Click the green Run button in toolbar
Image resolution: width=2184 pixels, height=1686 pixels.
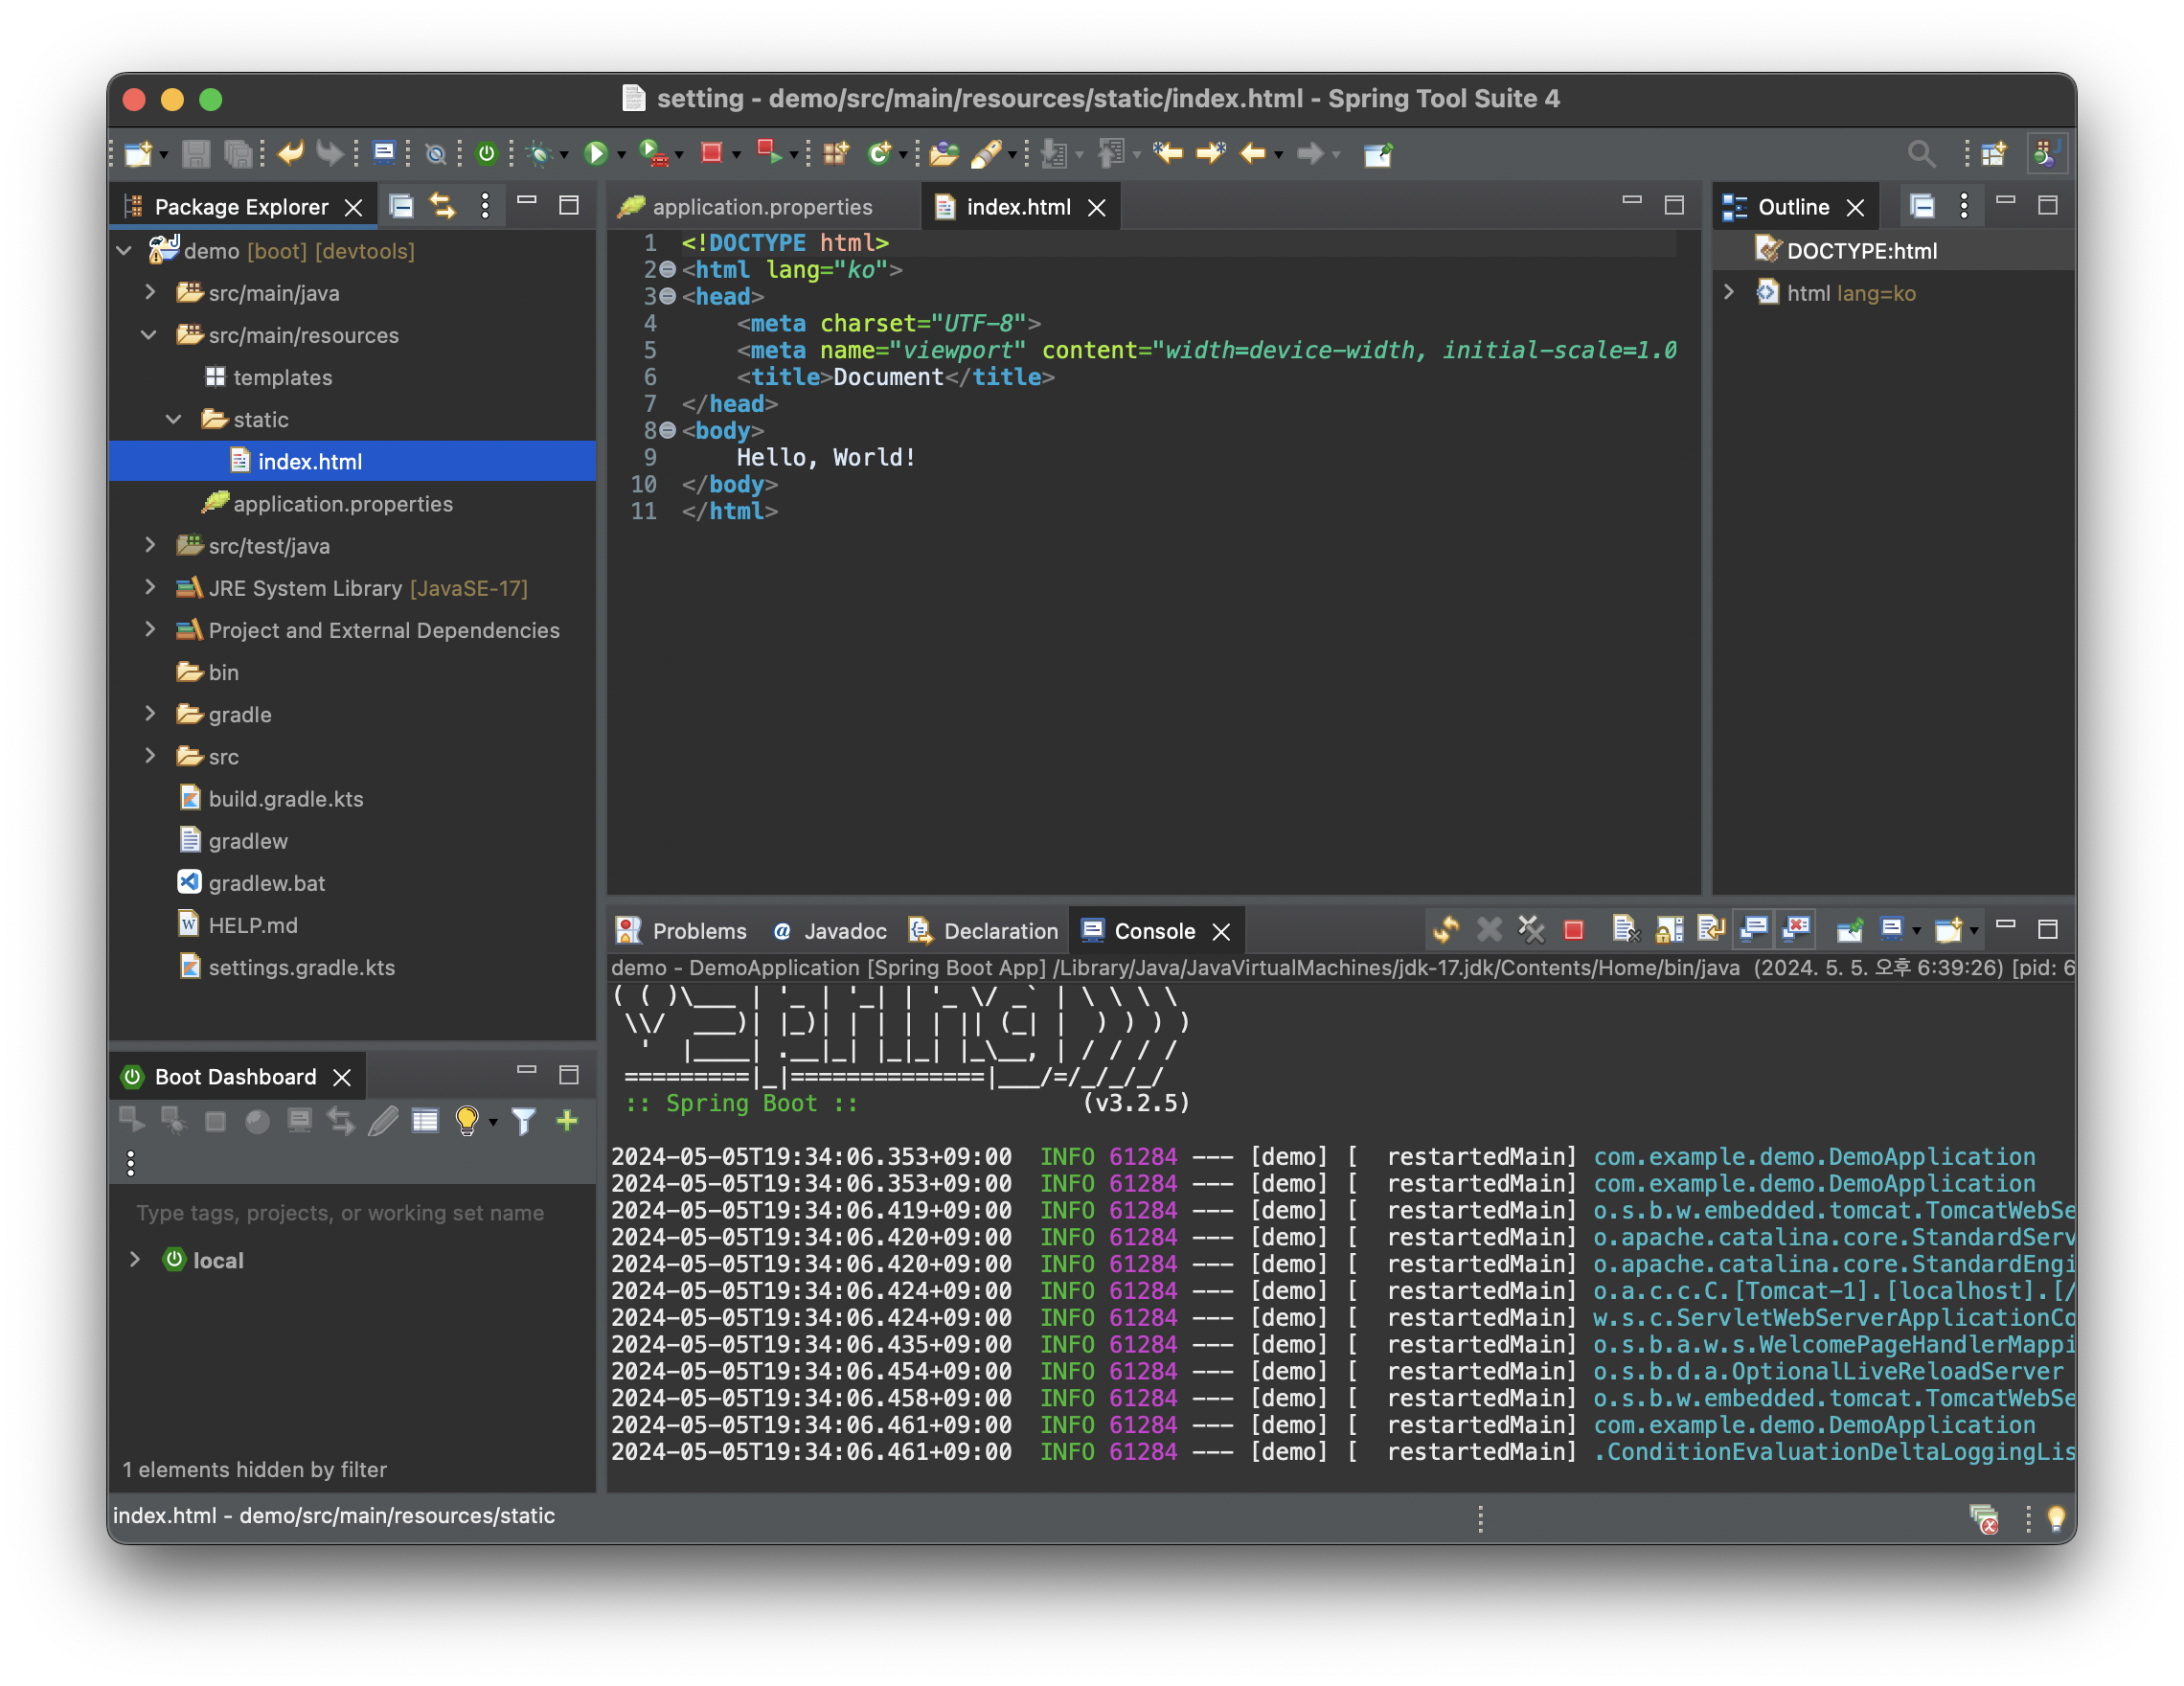pyautogui.click(x=596, y=153)
